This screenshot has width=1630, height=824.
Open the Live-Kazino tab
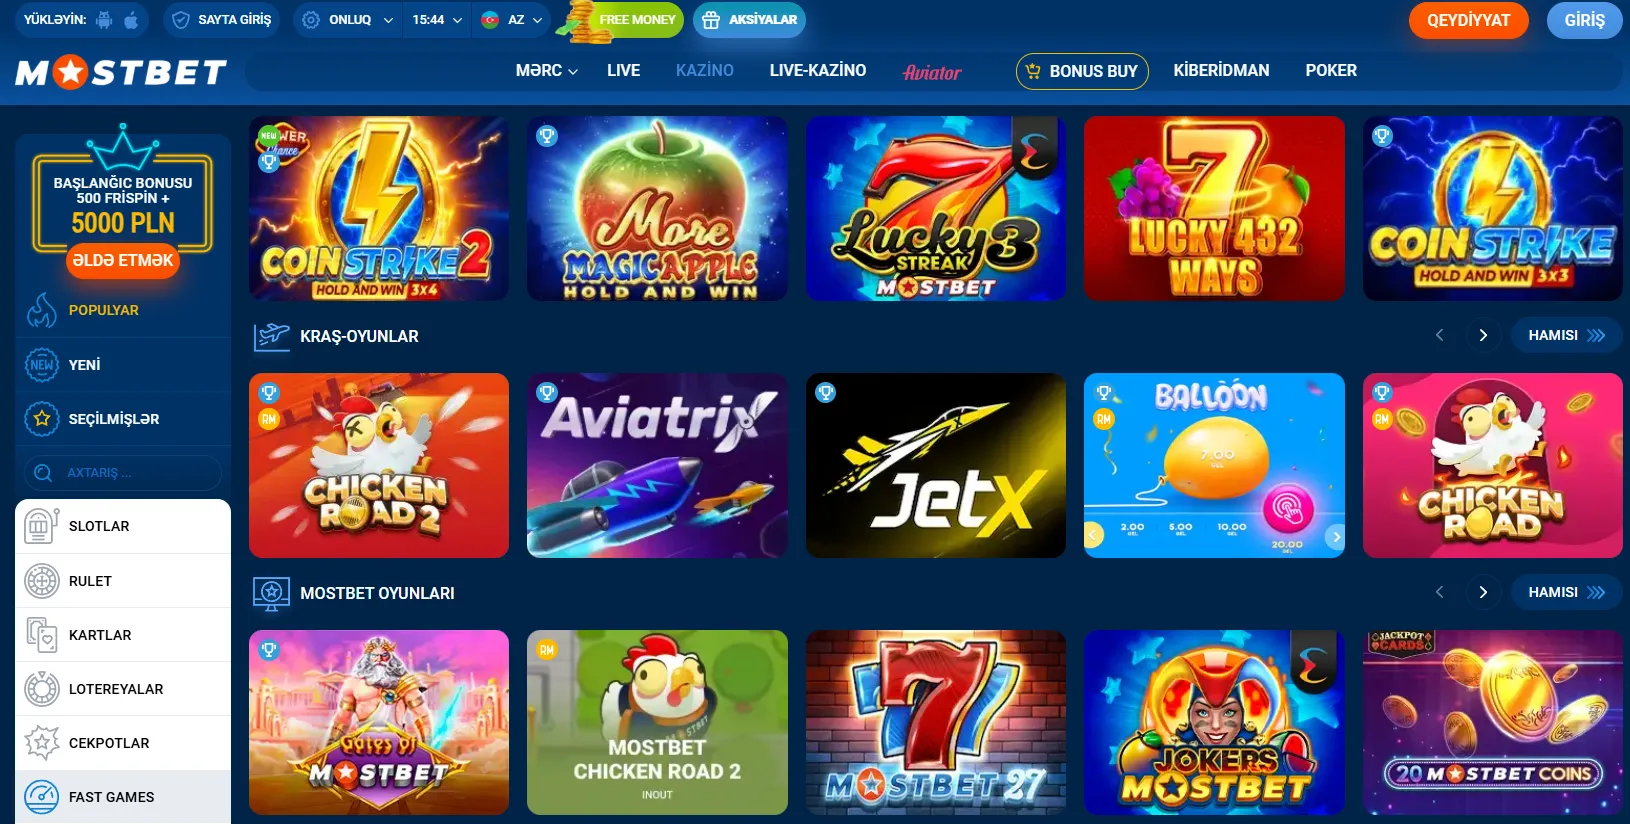818,71
